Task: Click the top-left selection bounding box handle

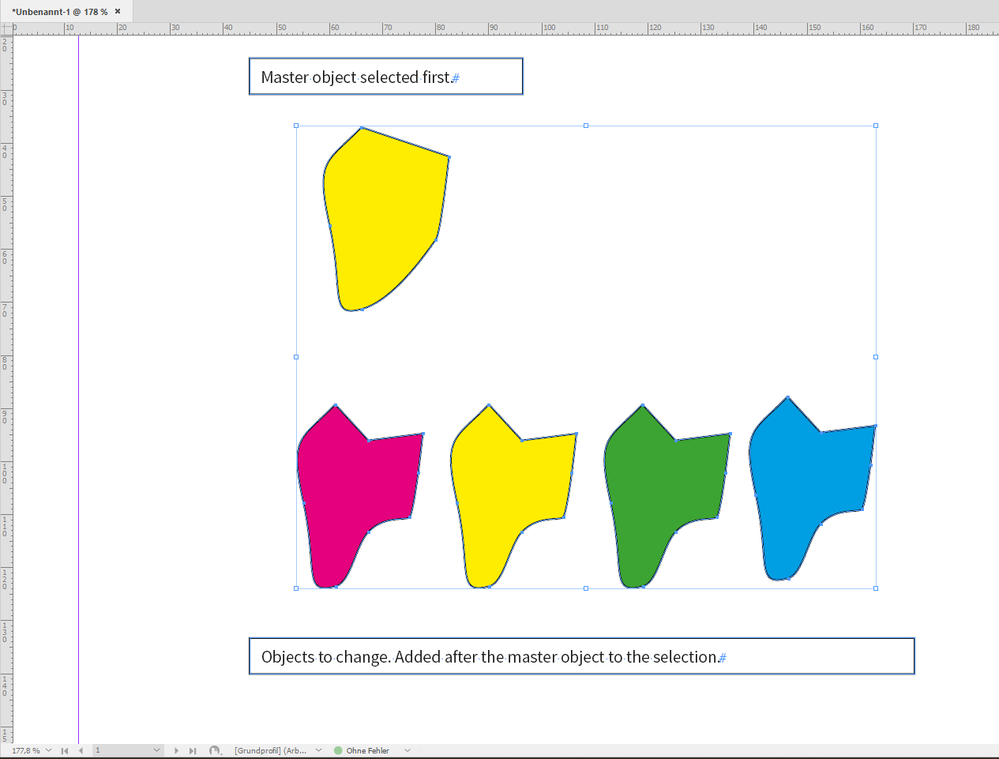Action: (x=296, y=126)
